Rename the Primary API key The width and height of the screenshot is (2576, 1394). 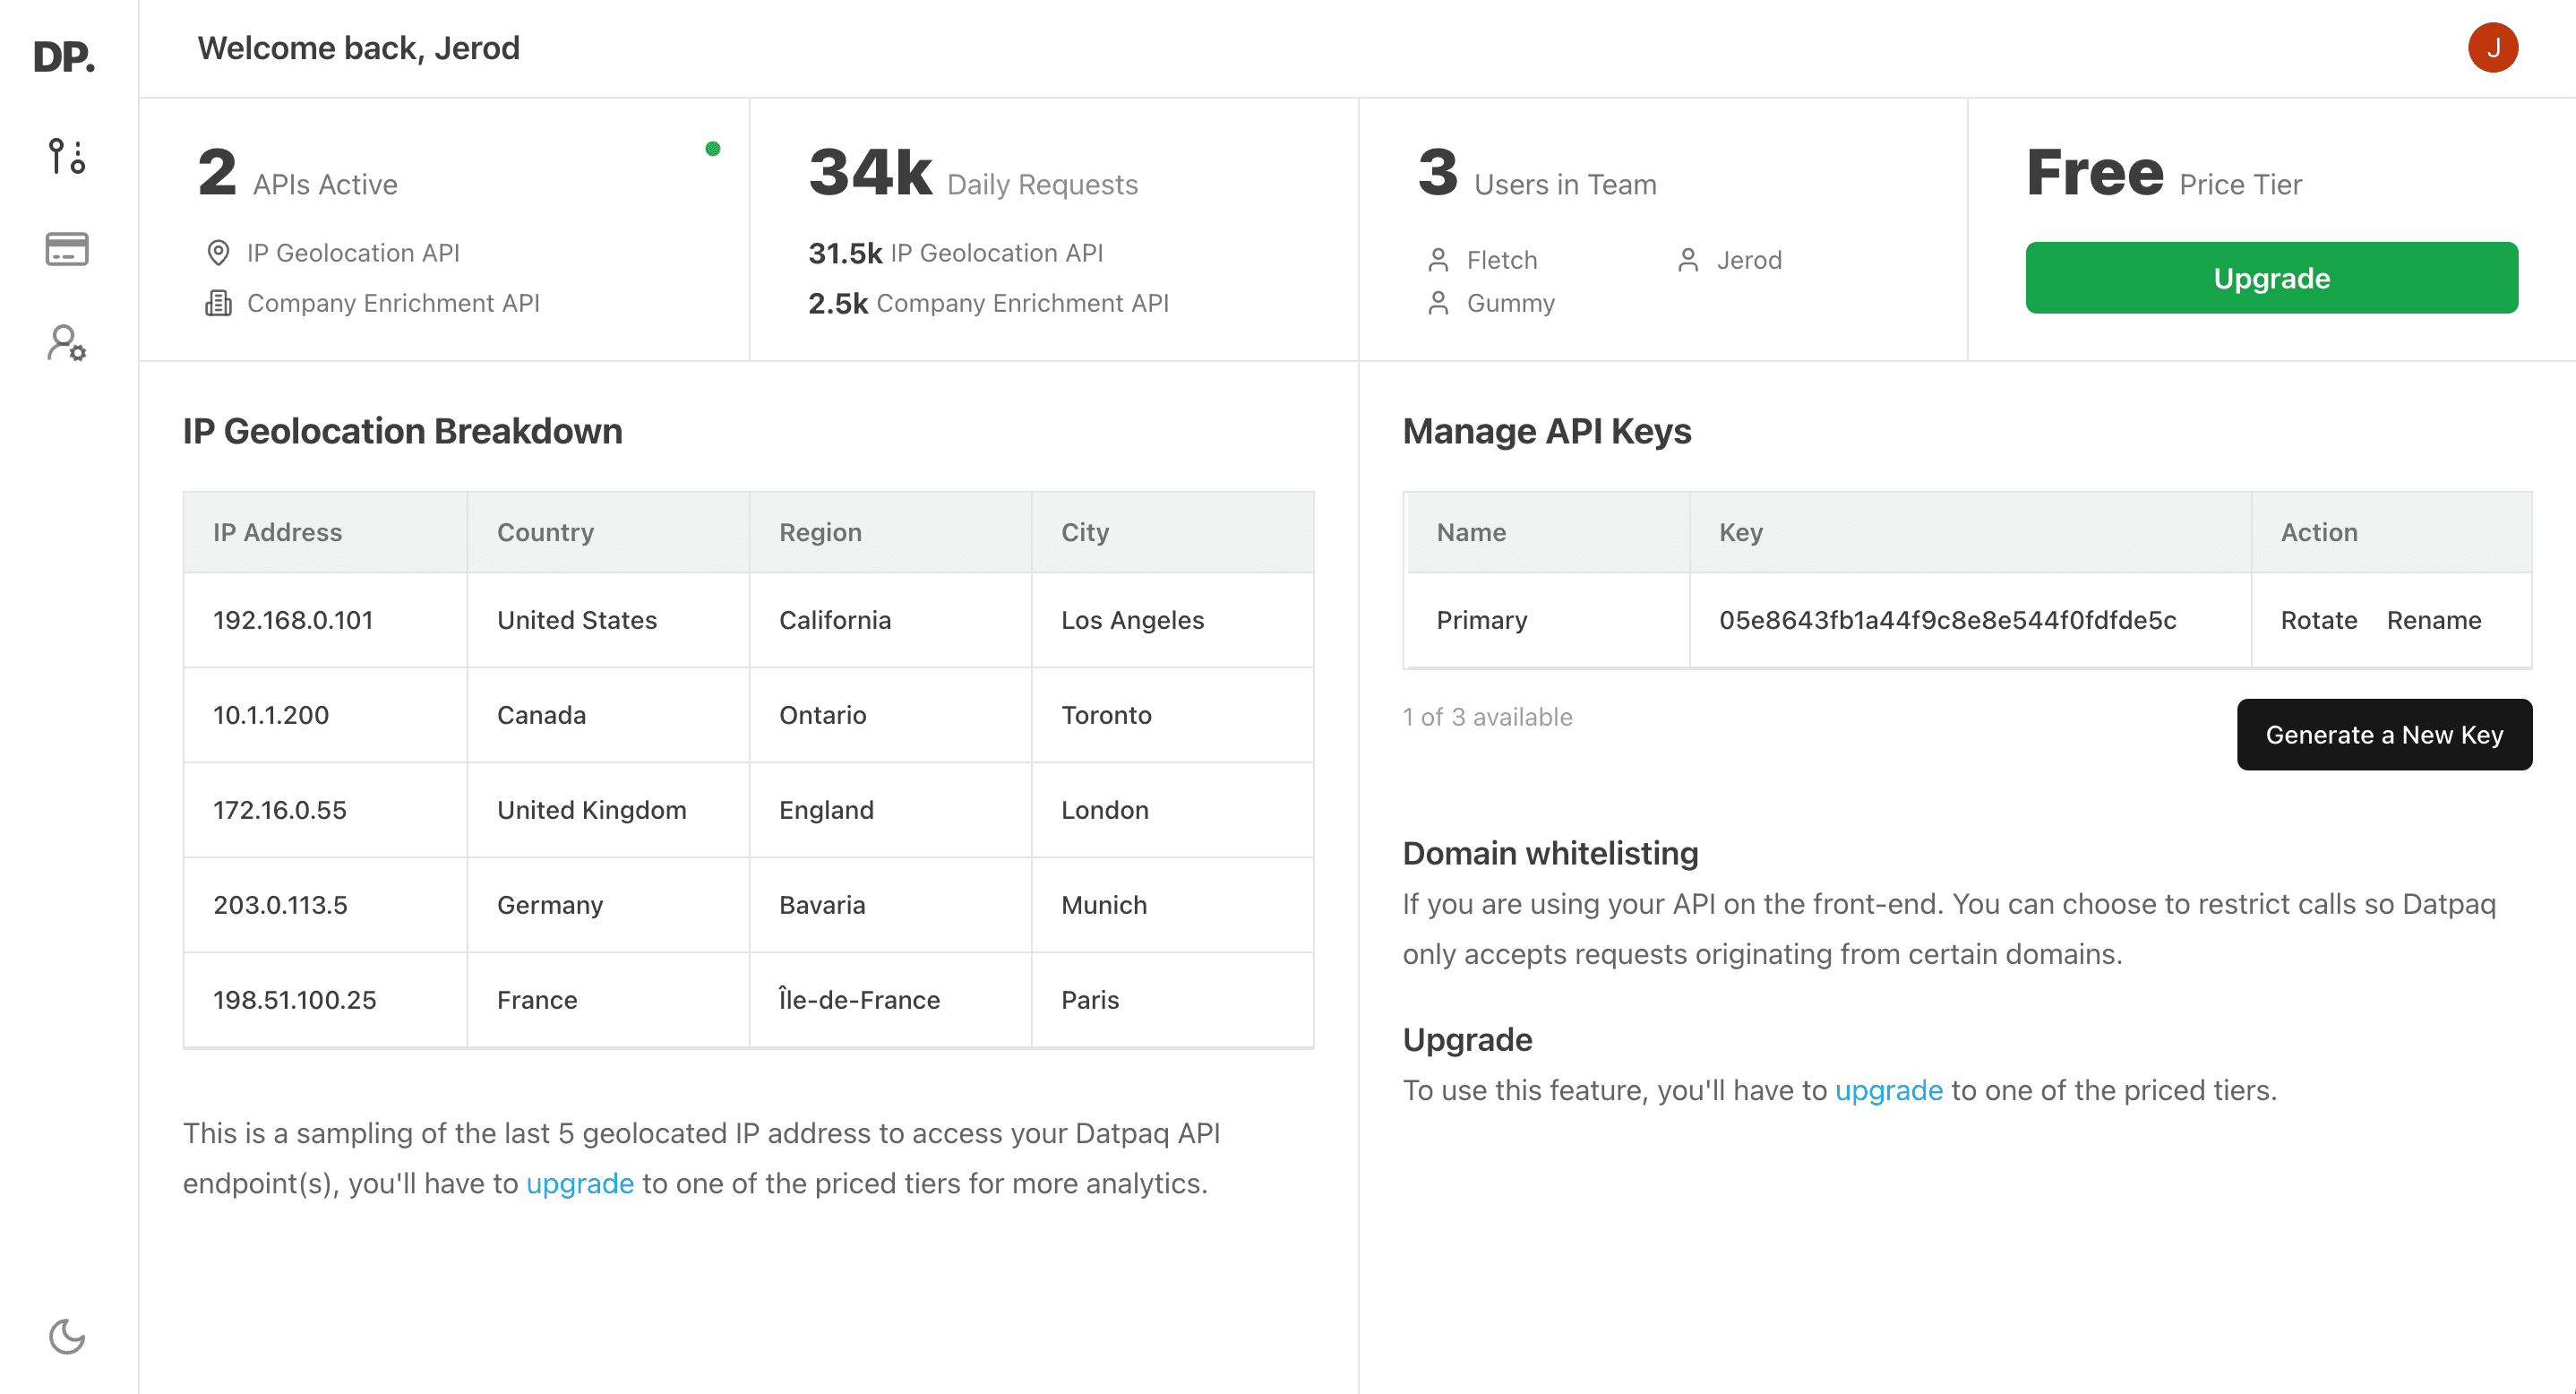(2433, 620)
